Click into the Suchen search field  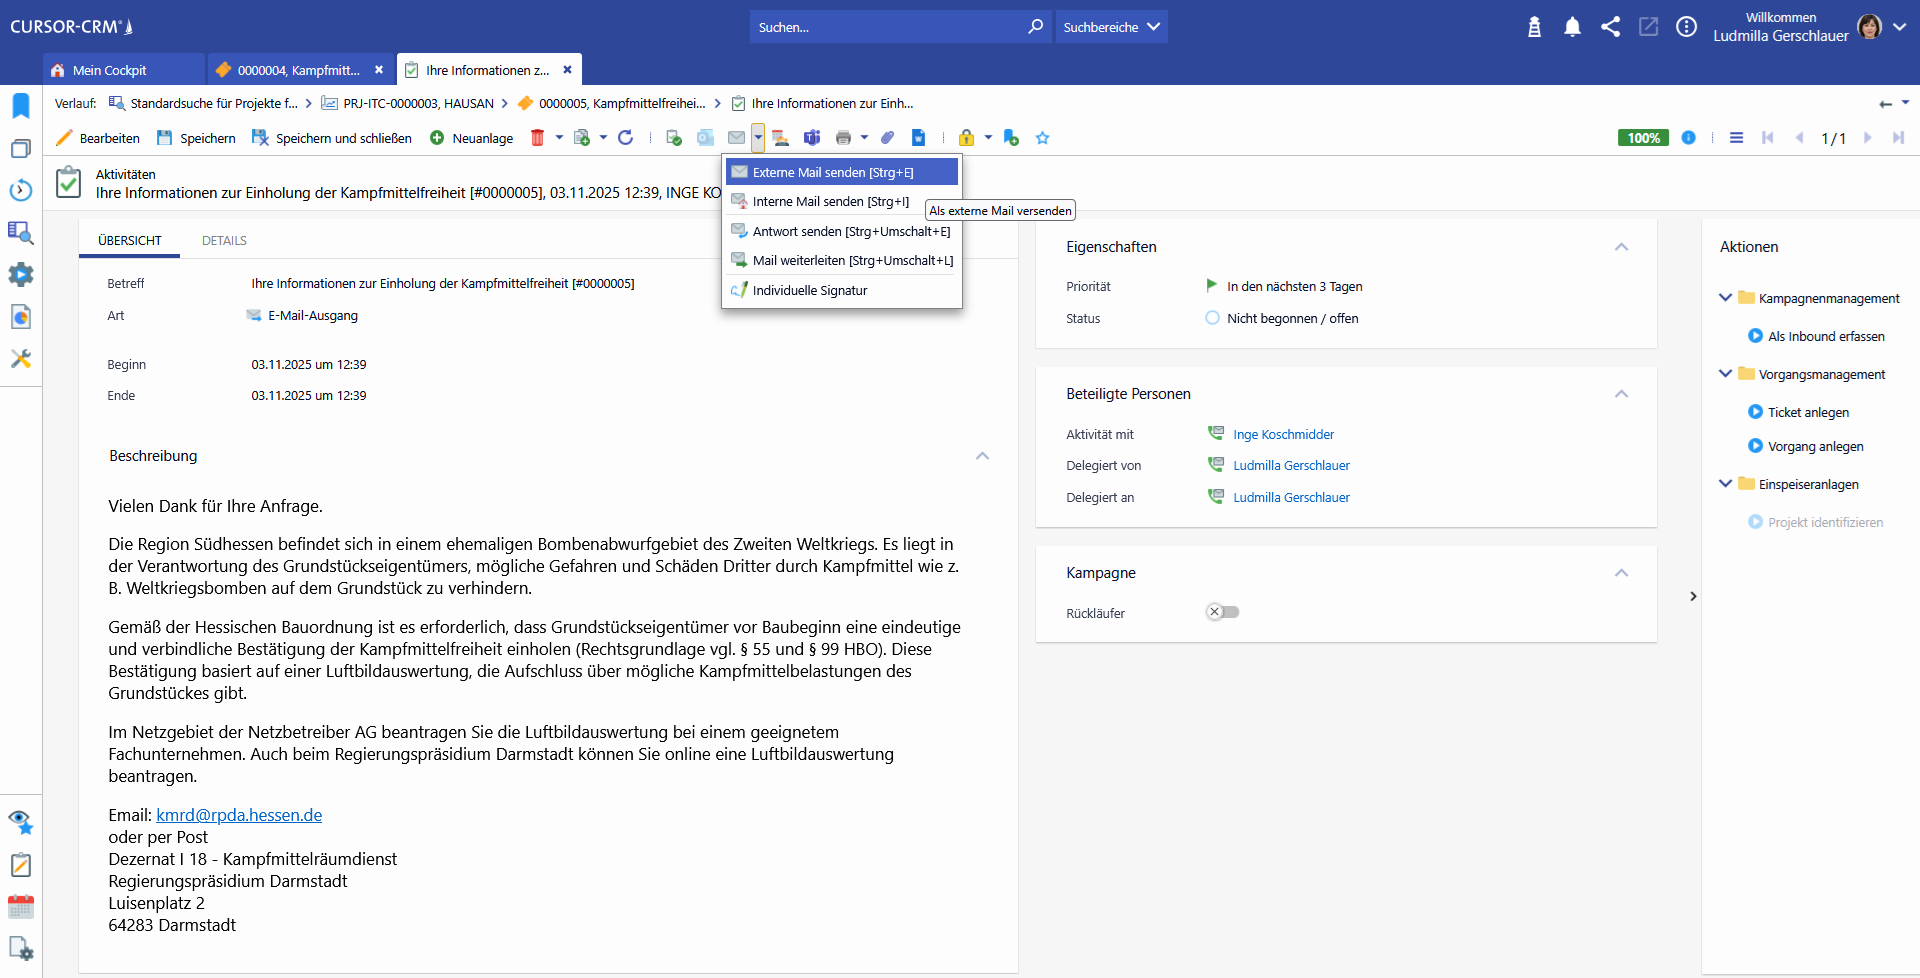point(885,27)
